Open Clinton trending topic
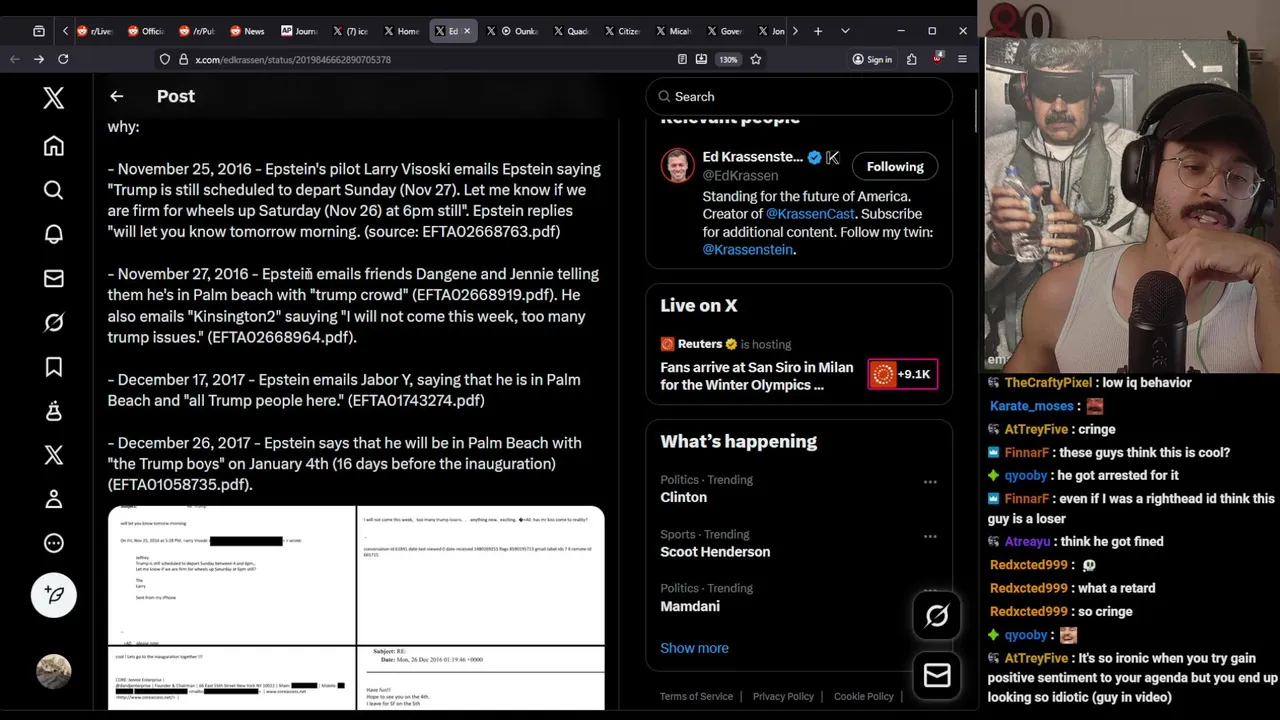 683,497
